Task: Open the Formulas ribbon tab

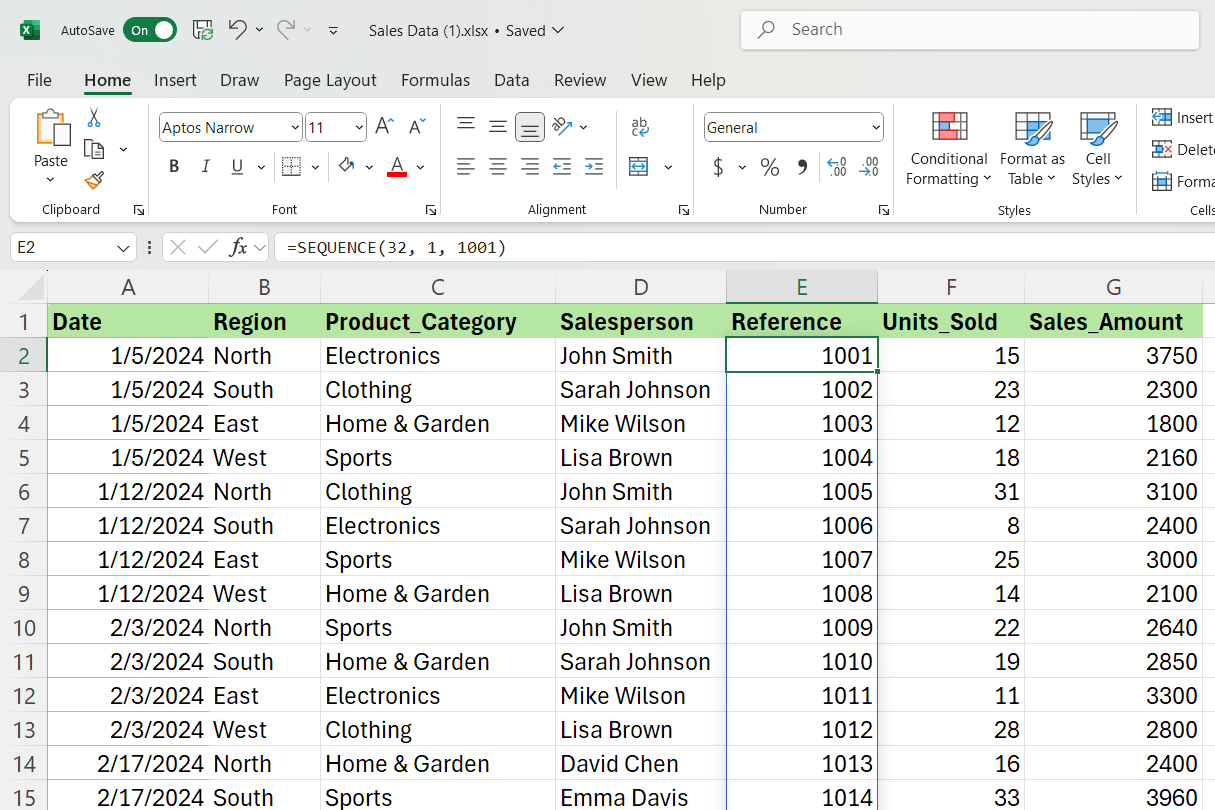Action: pos(435,80)
